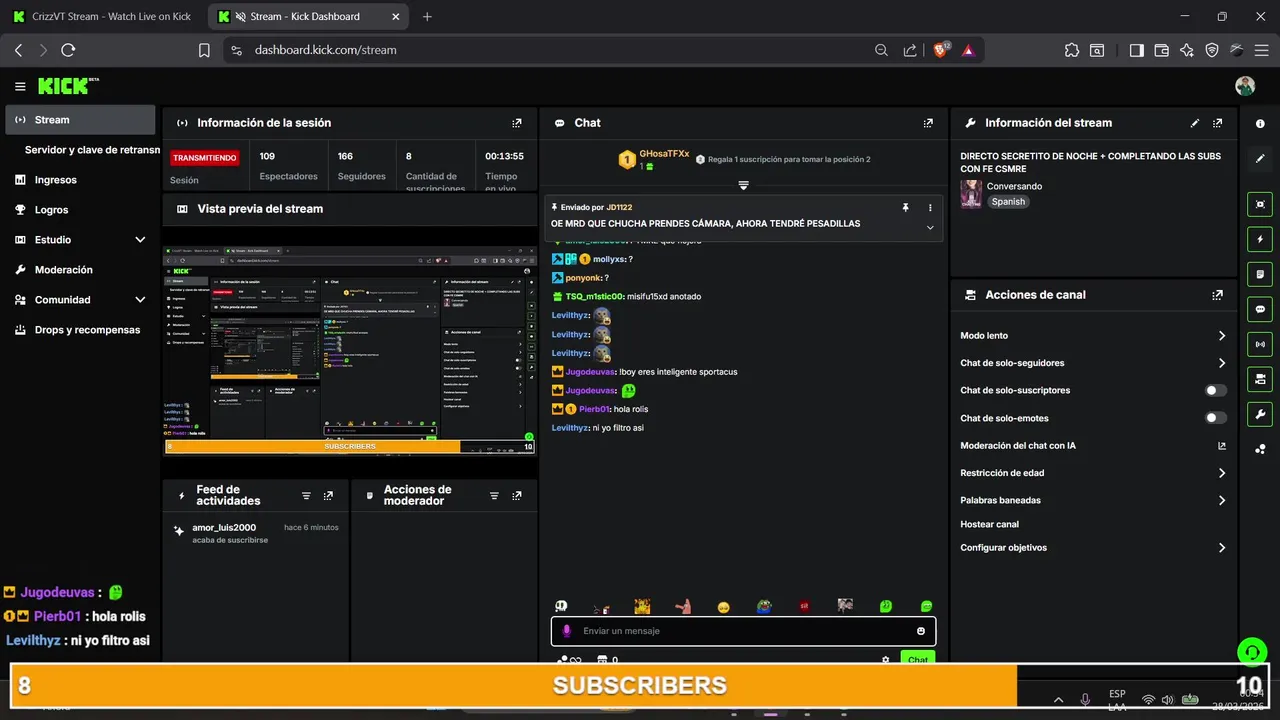The width and height of the screenshot is (1280, 720).
Task: Pop out the Feed de actividades panel
Action: [328, 496]
